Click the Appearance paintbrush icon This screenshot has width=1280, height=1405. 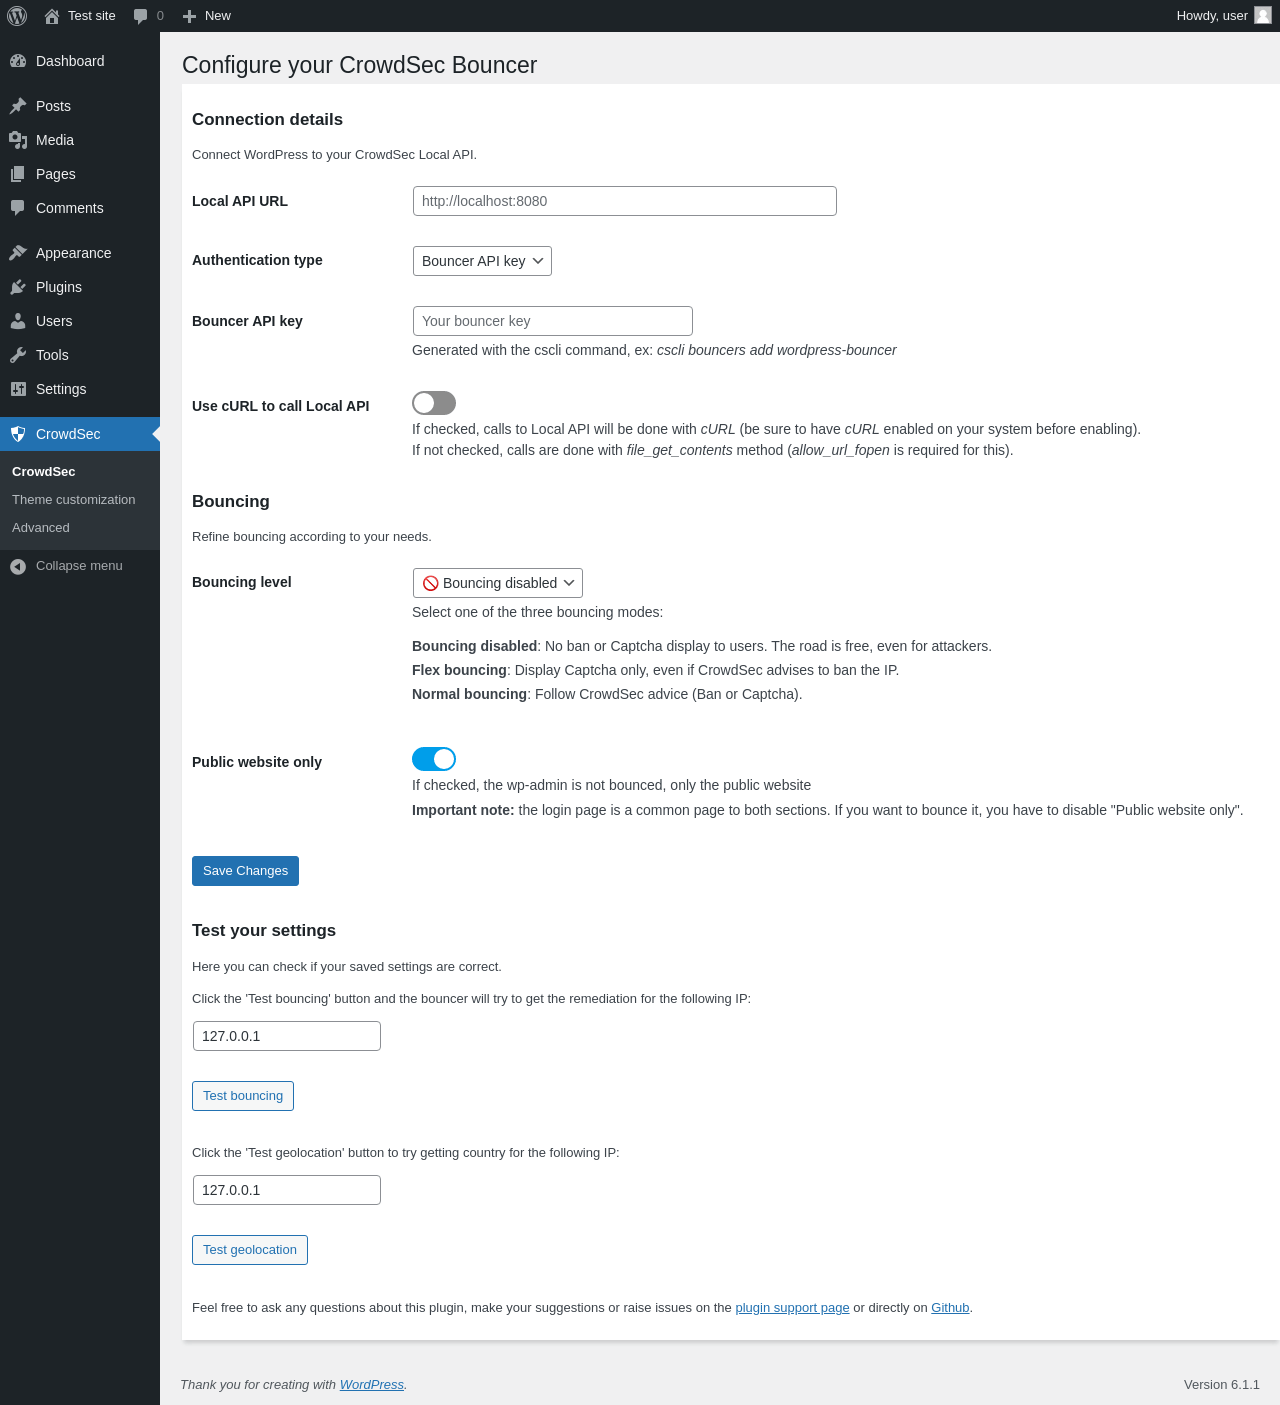tap(18, 253)
